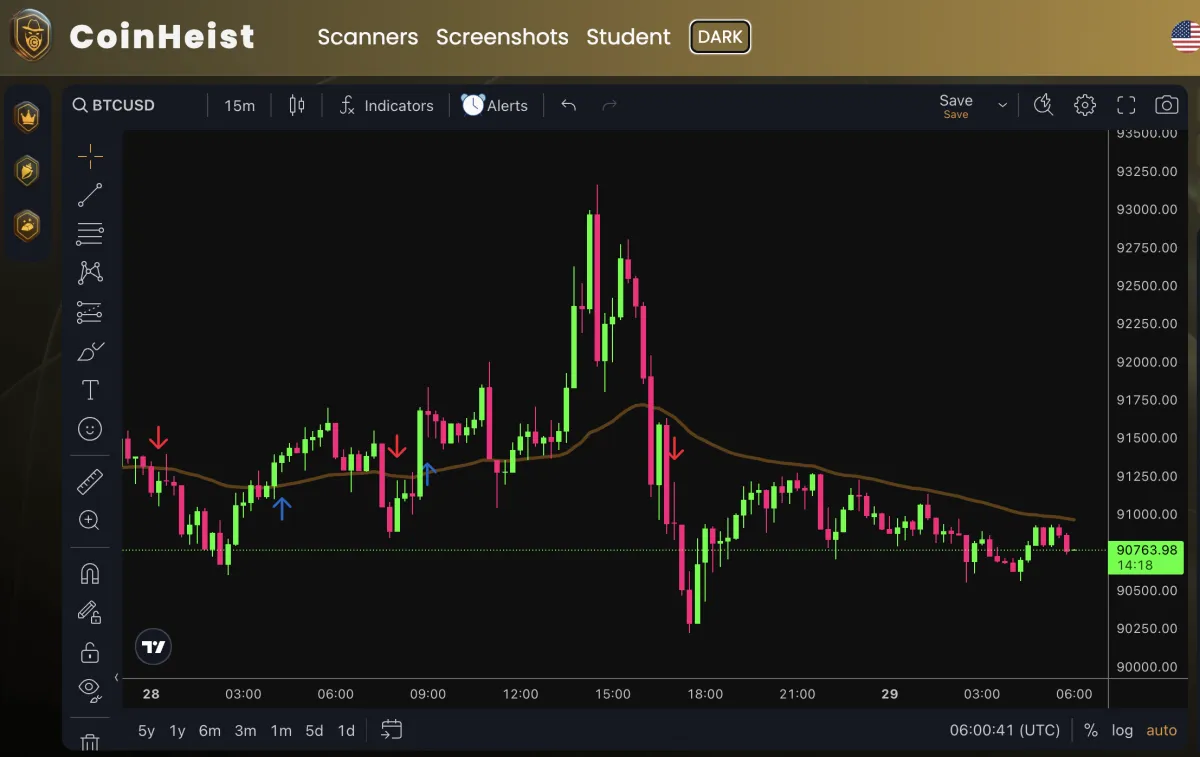Set the date range to 3m
This screenshot has height=757, width=1200.
click(245, 730)
